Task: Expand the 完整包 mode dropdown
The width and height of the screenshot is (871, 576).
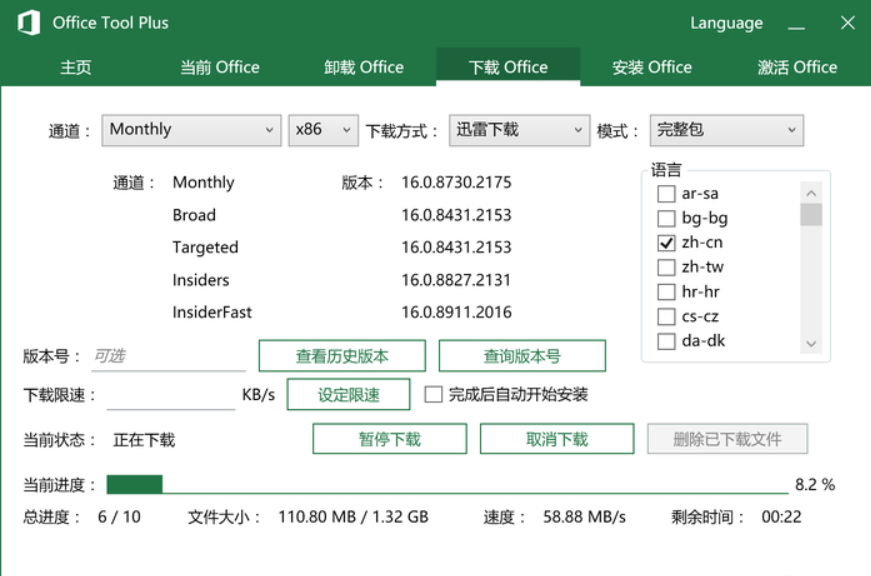Action: [x=726, y=130]
